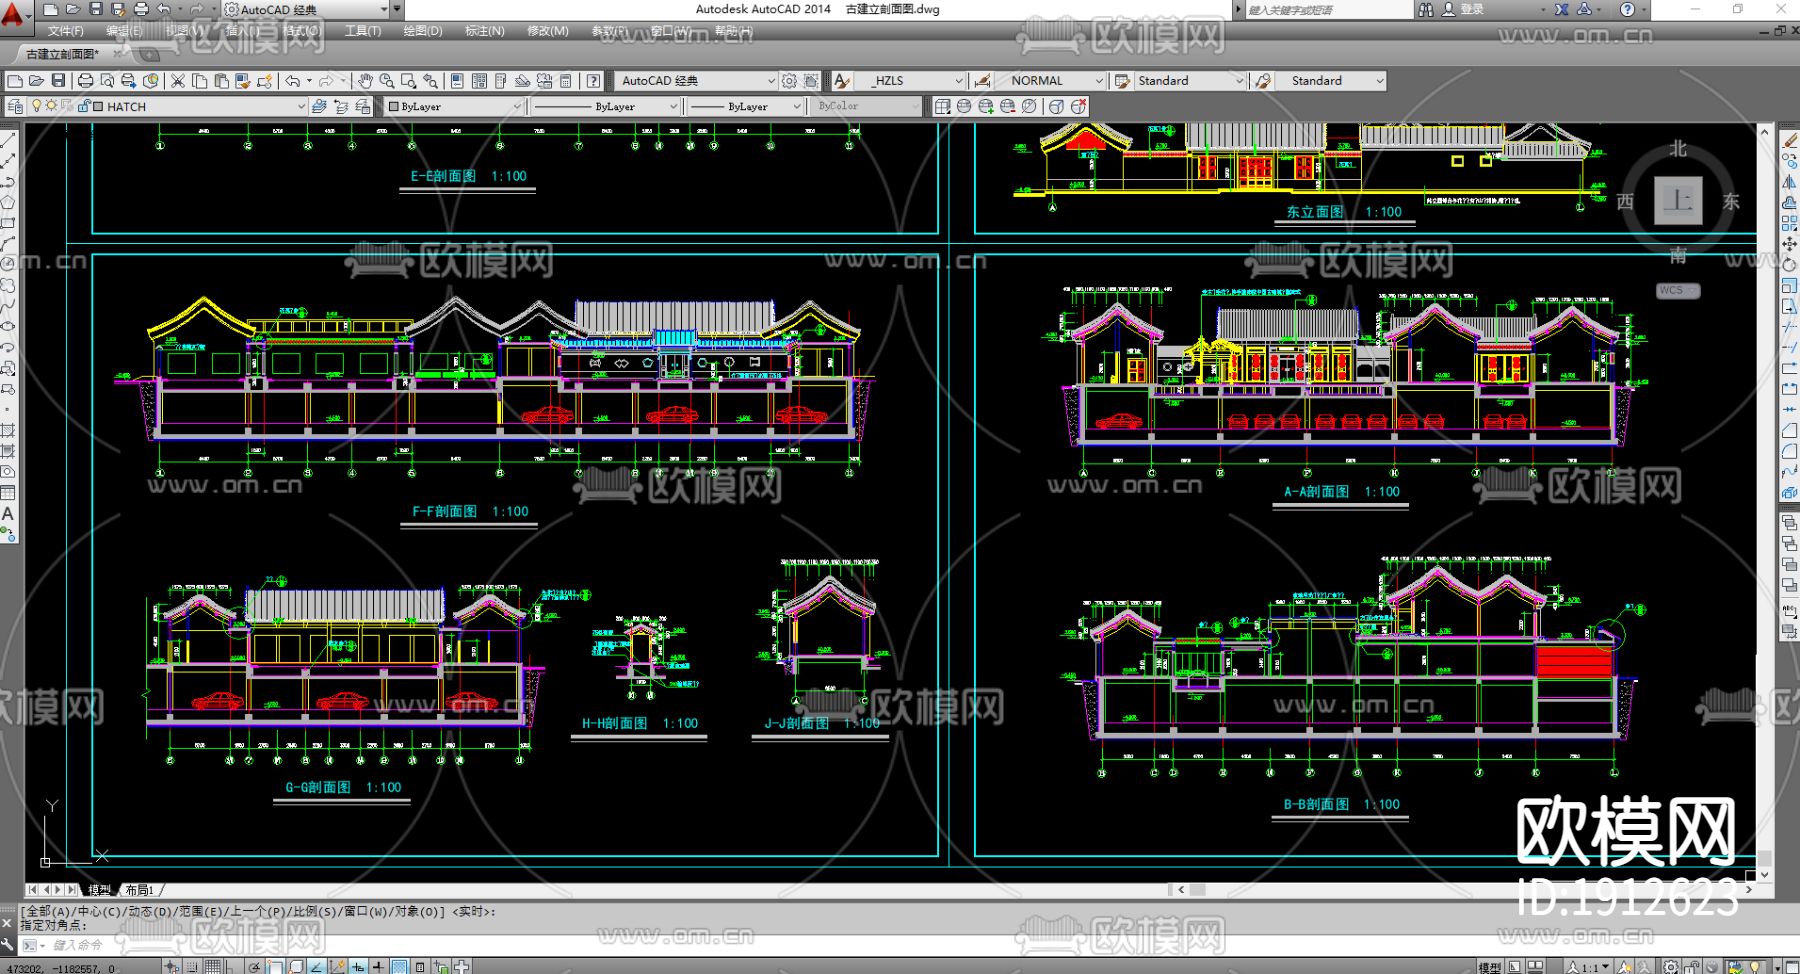Click the horizontal scrollbar thumb
The height and width of the screenshot is (974, 1800).
(x=1198, y=889)
